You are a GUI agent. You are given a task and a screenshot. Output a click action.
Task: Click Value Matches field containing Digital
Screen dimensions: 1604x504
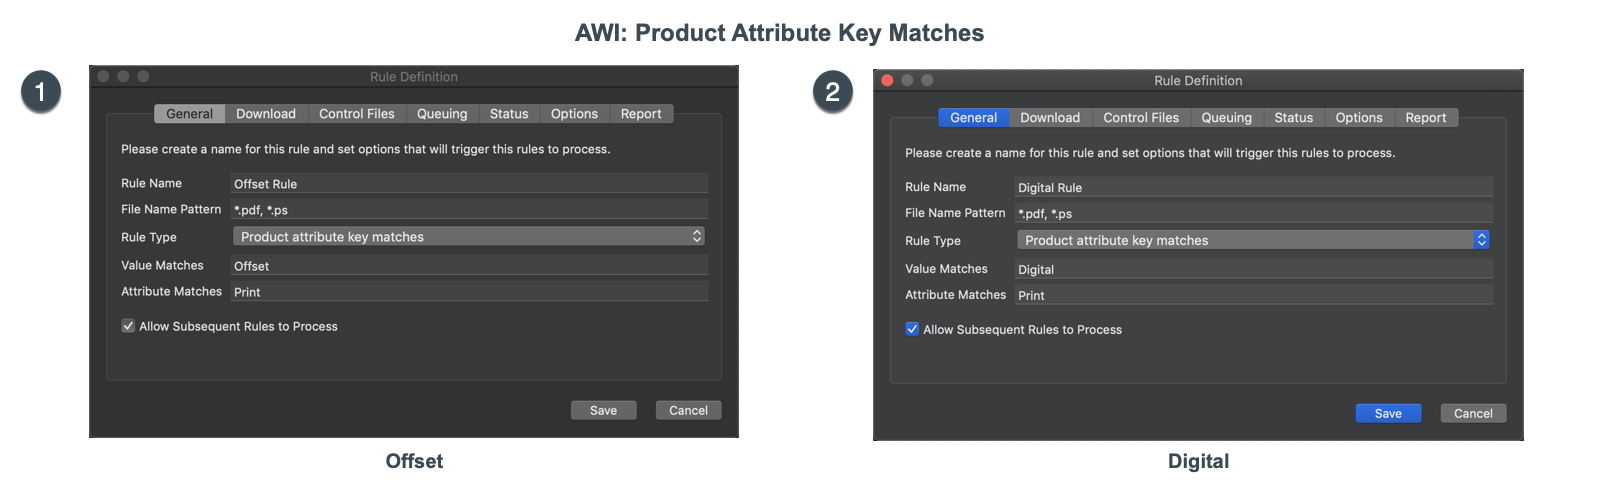1254,269
